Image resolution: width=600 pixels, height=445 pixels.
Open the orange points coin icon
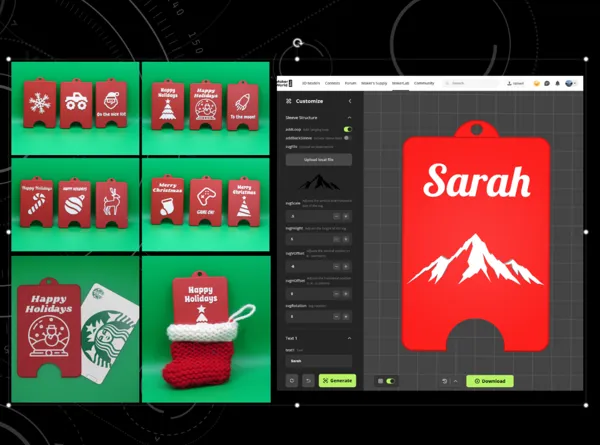[536, 83]
